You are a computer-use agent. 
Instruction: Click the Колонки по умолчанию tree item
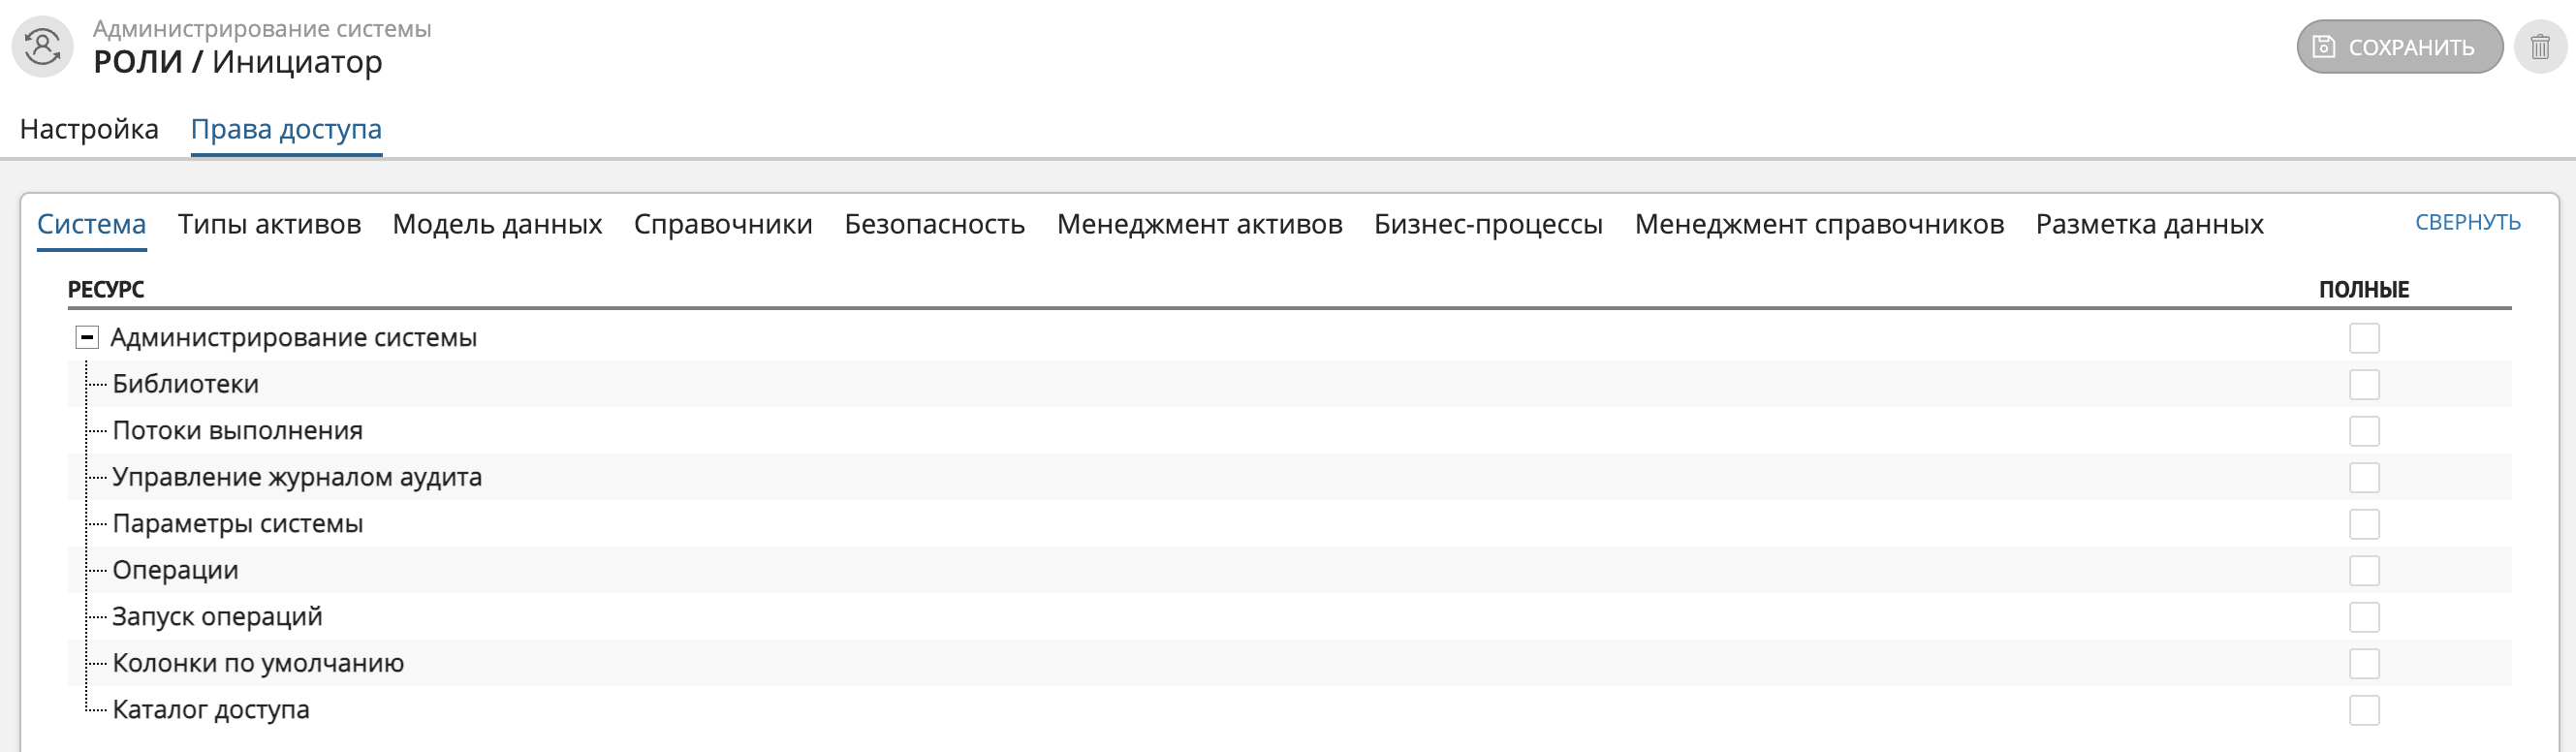(258, 663)
